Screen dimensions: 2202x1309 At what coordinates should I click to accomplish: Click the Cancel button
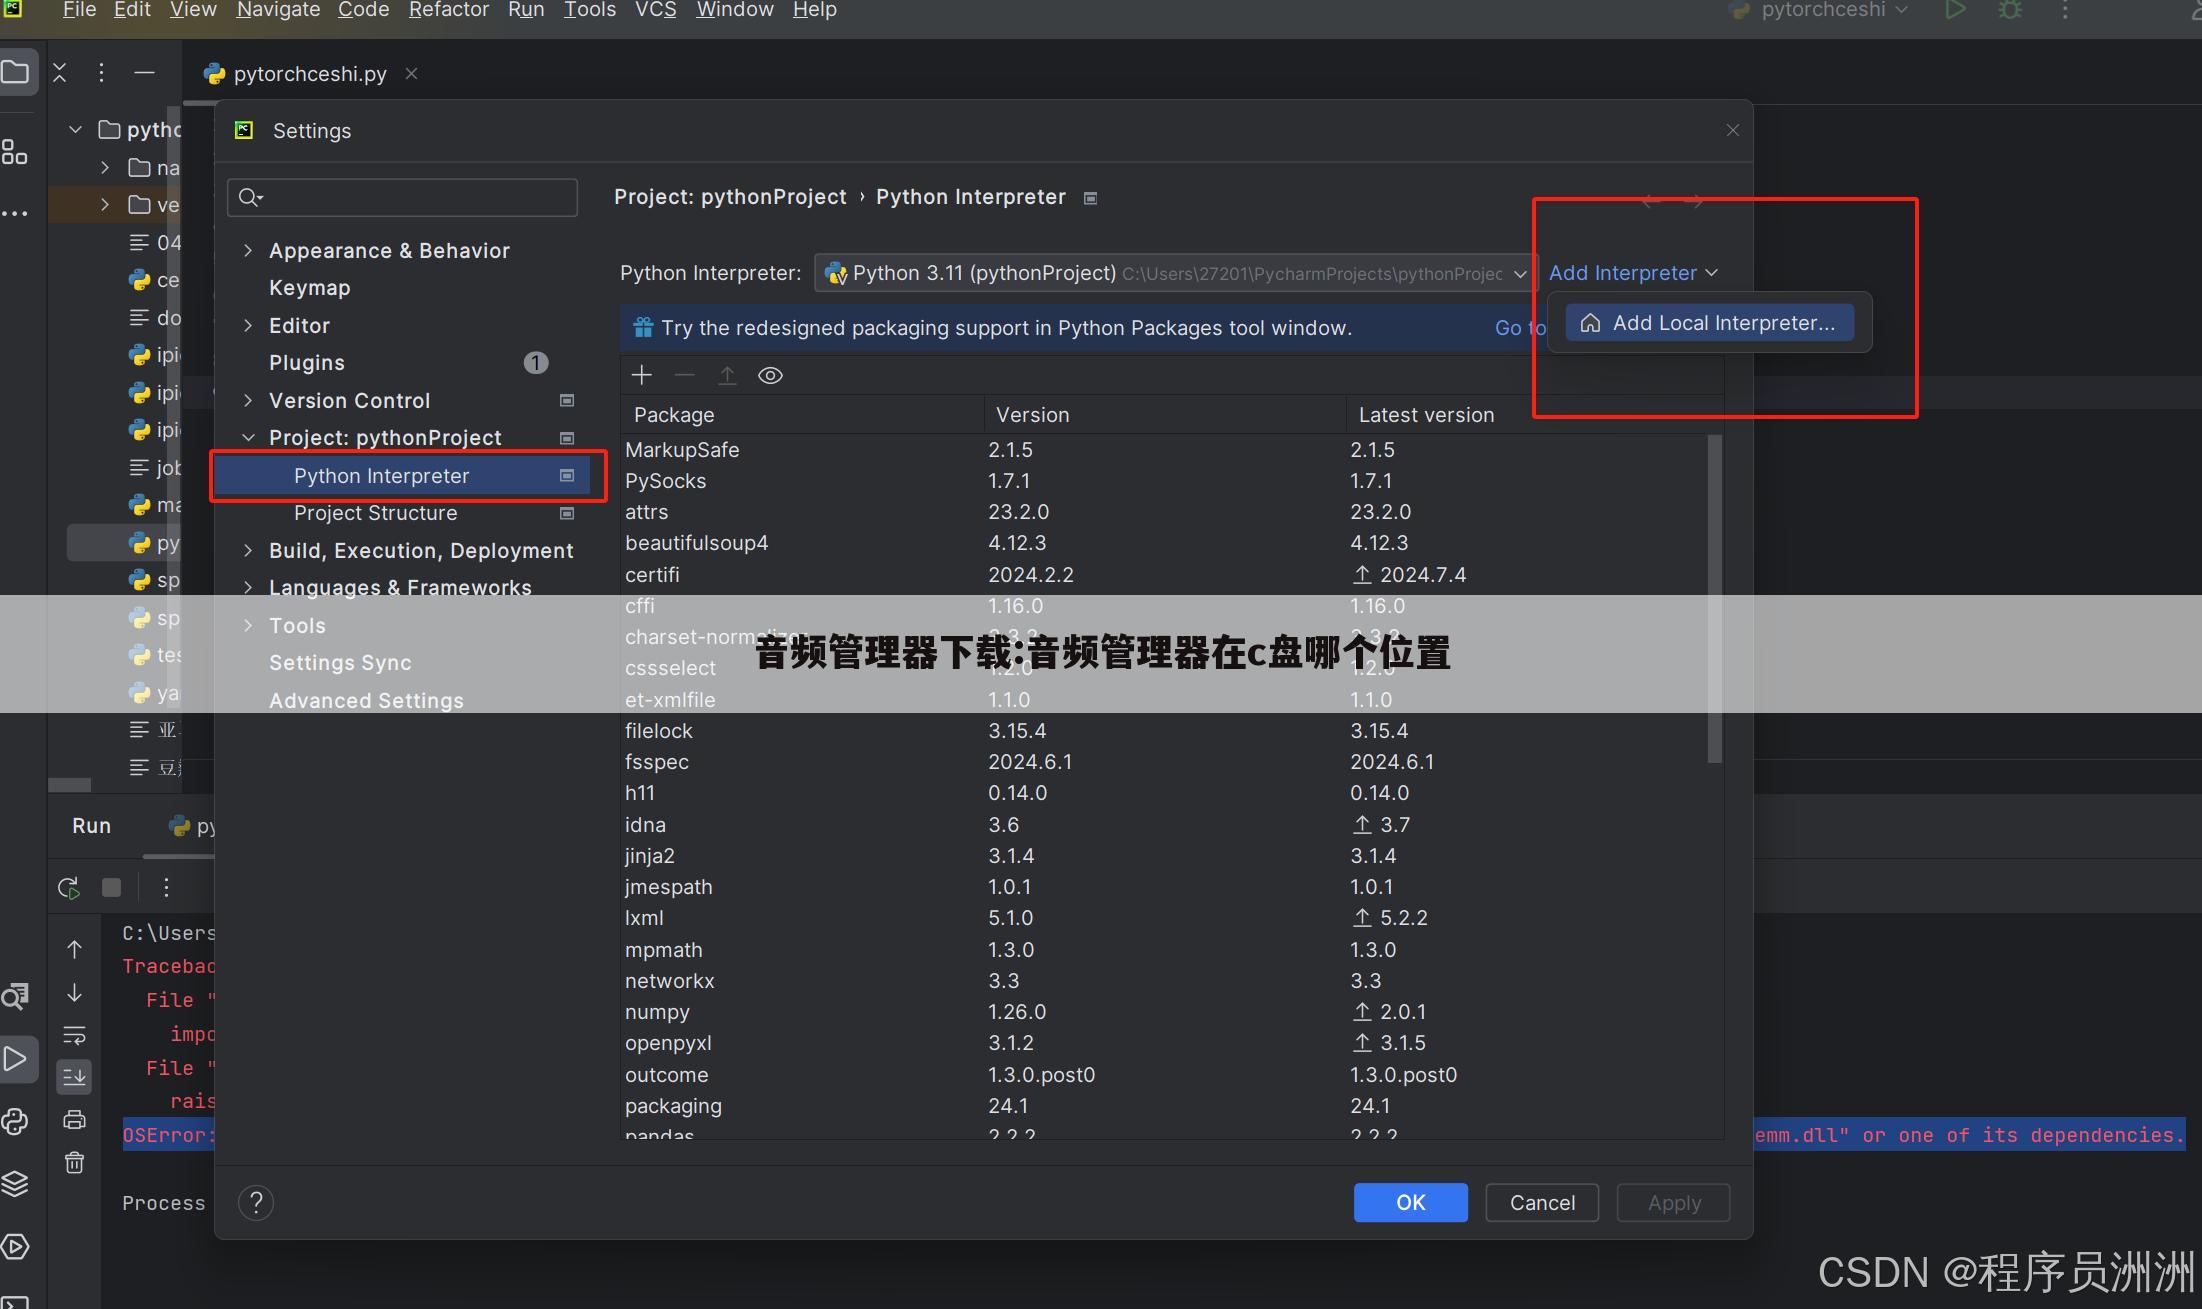point(1541,1203)
